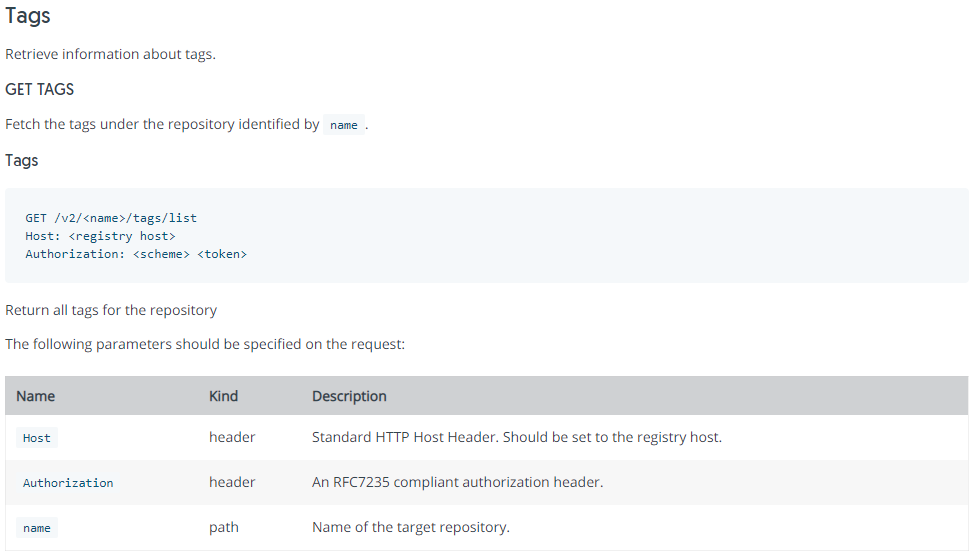Click the RFC7235 compliant authorization description
Screen dimensions: 979x556
[x=458, y=482]
